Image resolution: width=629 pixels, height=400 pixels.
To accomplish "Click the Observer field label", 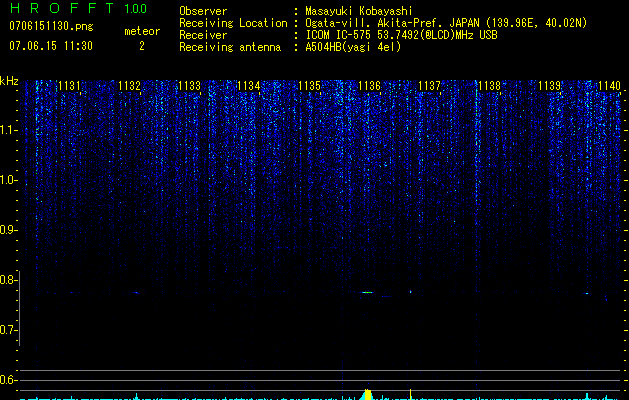I will tap(203, 11).
